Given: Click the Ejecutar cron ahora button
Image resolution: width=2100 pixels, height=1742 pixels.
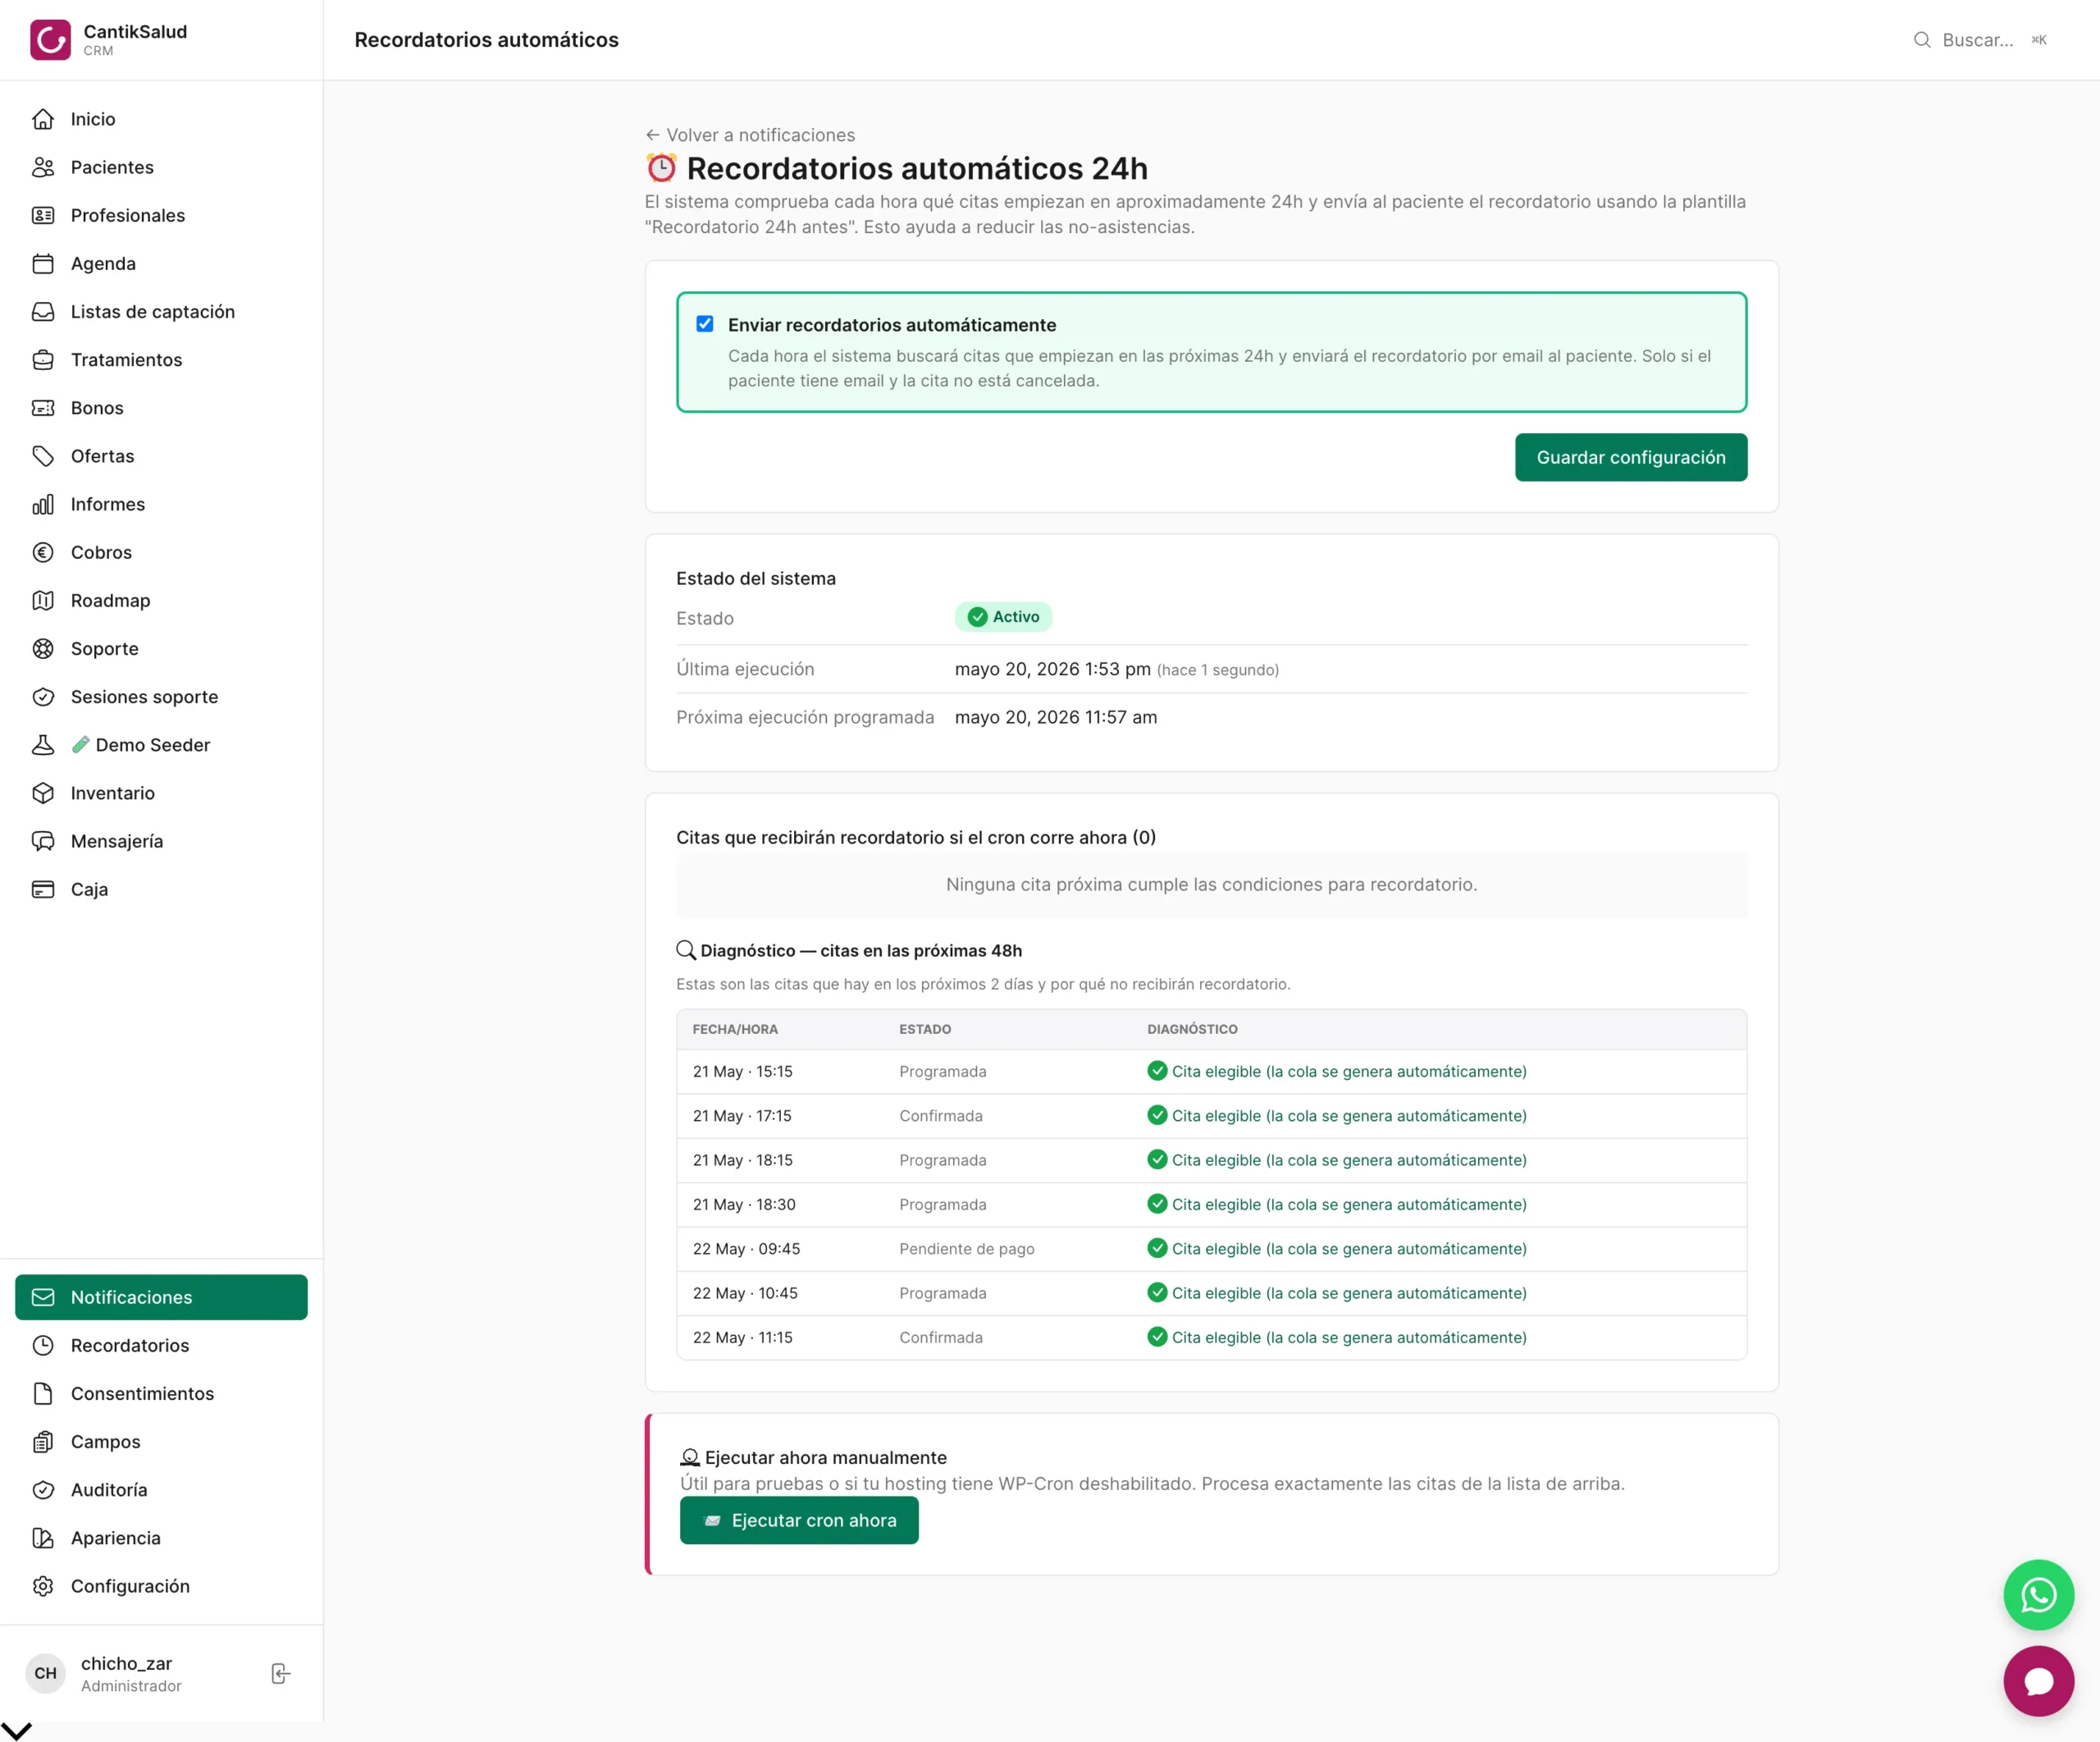Looking at the screenshot, I should 799,1520.
